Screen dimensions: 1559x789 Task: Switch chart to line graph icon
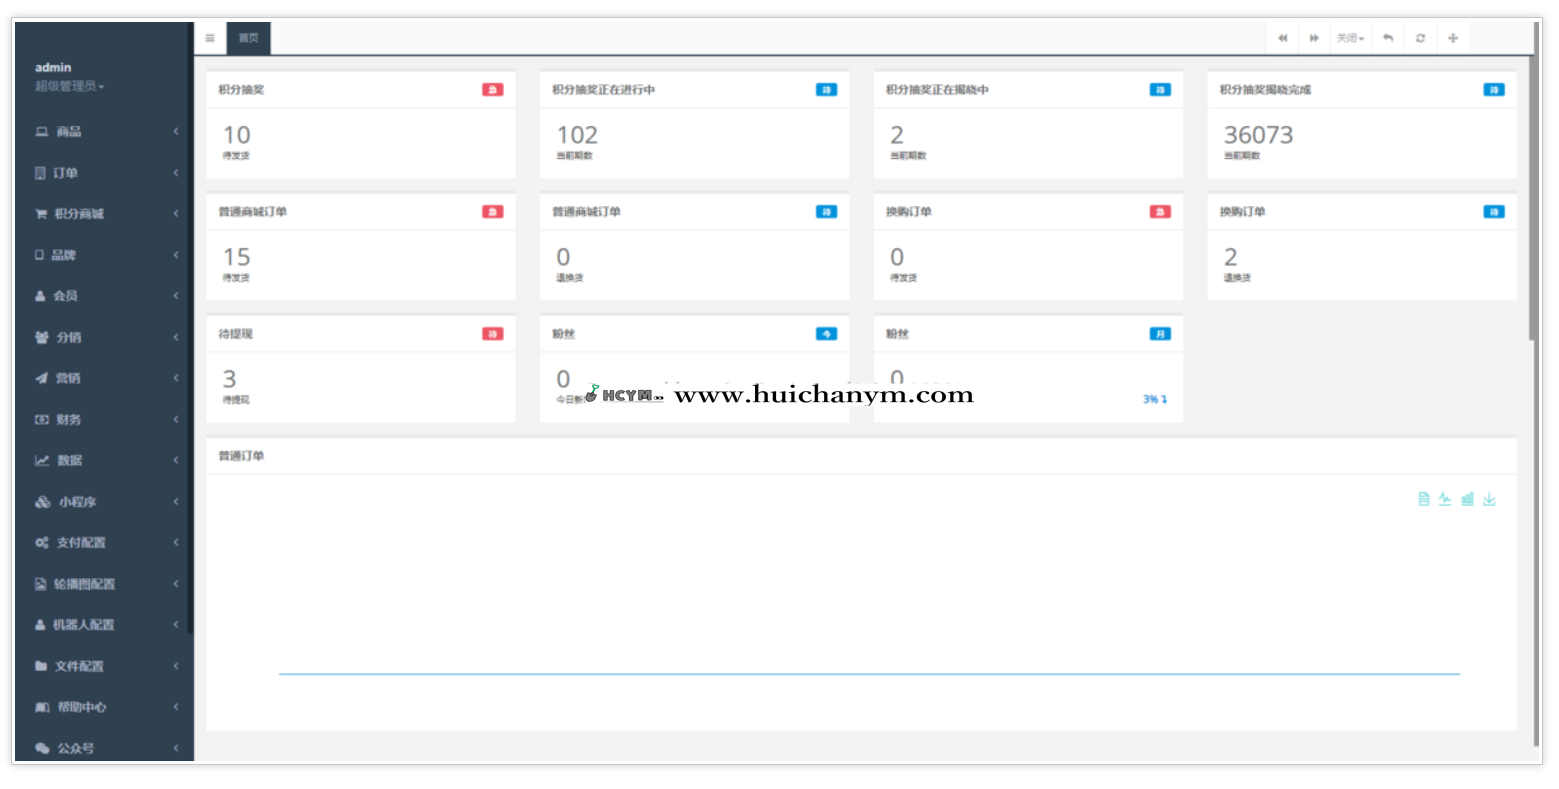point(1445,499)
